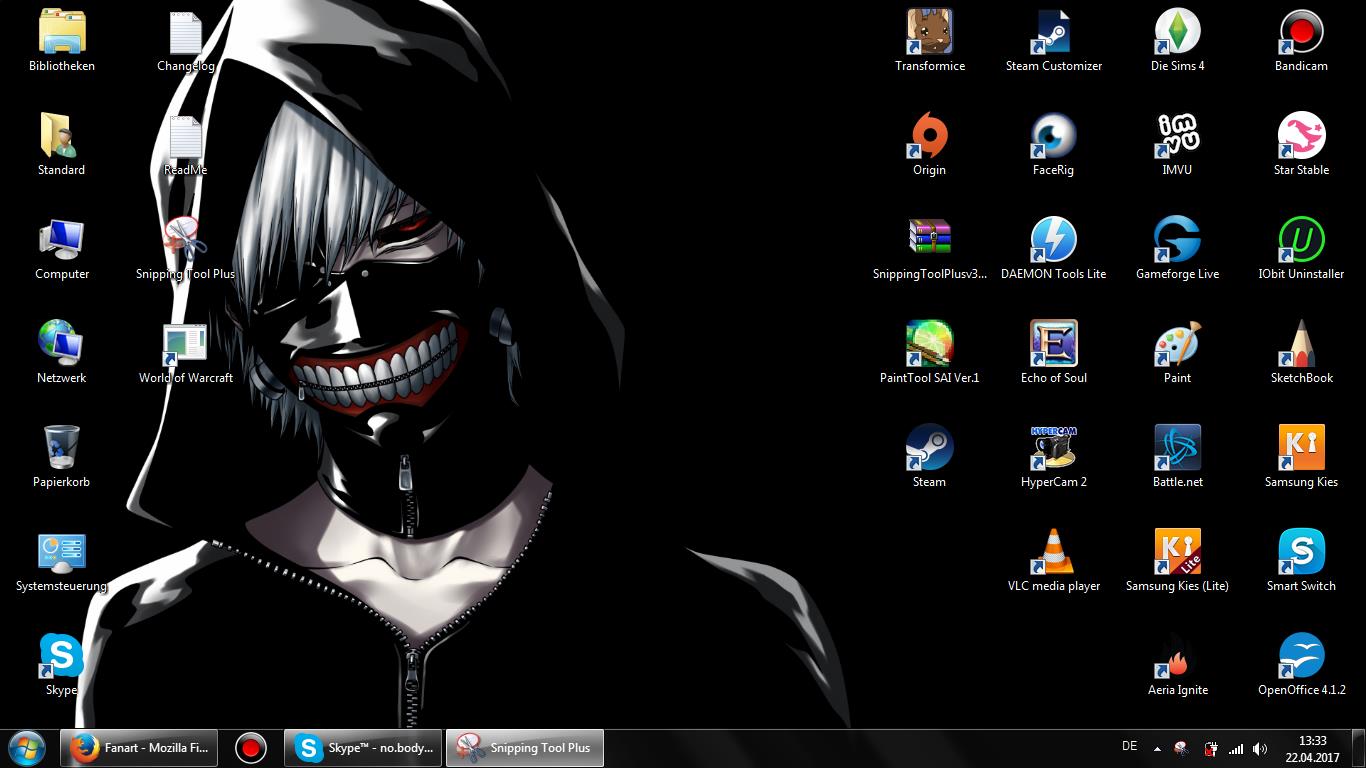Switch to the Skype taskbar window
The image size is (1366, 768).
363,748
